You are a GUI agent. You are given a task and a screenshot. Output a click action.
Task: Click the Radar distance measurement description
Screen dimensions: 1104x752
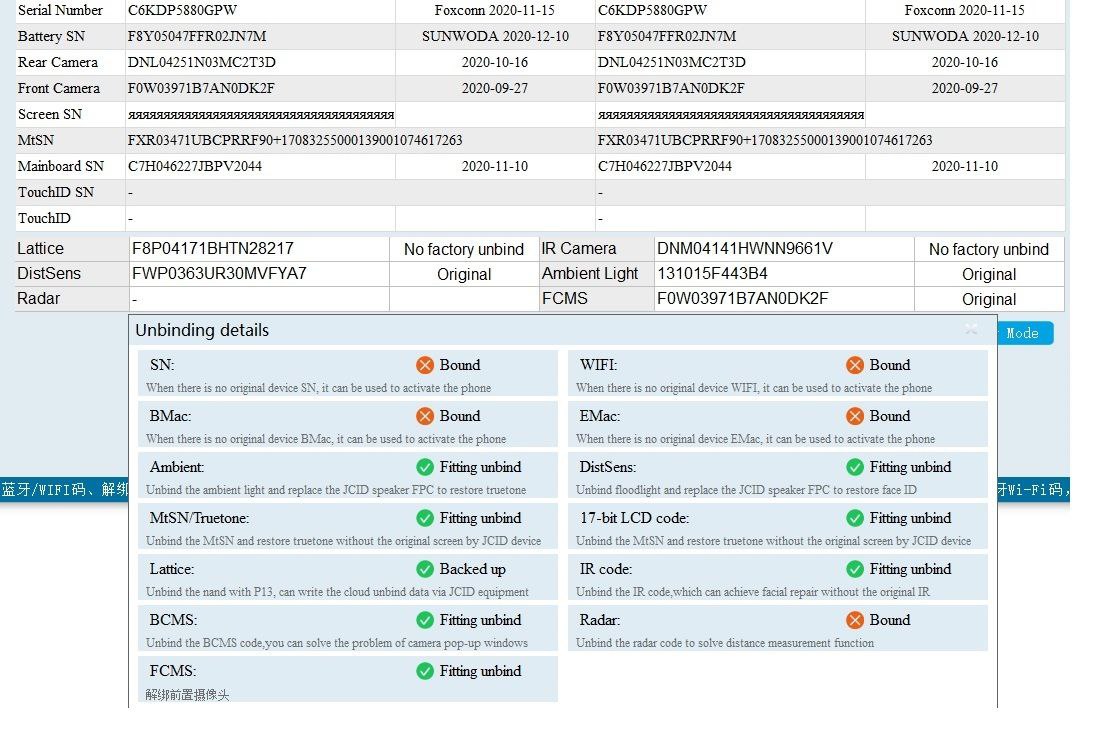[x=724, y=643]
